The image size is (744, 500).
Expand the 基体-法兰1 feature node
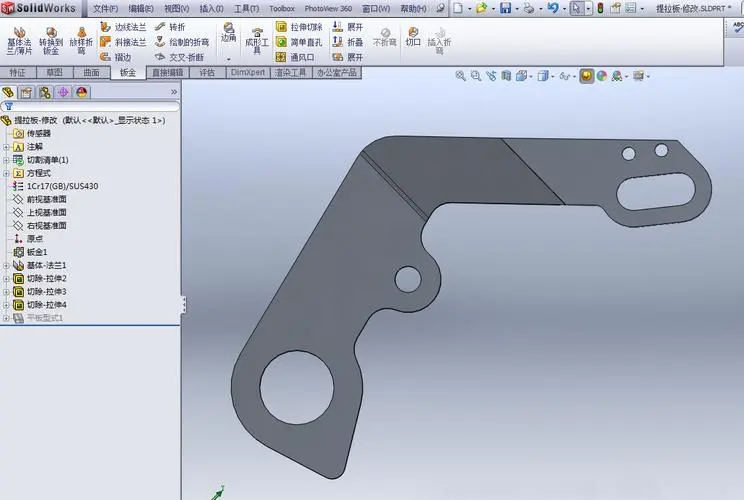(x=6, y=265)
